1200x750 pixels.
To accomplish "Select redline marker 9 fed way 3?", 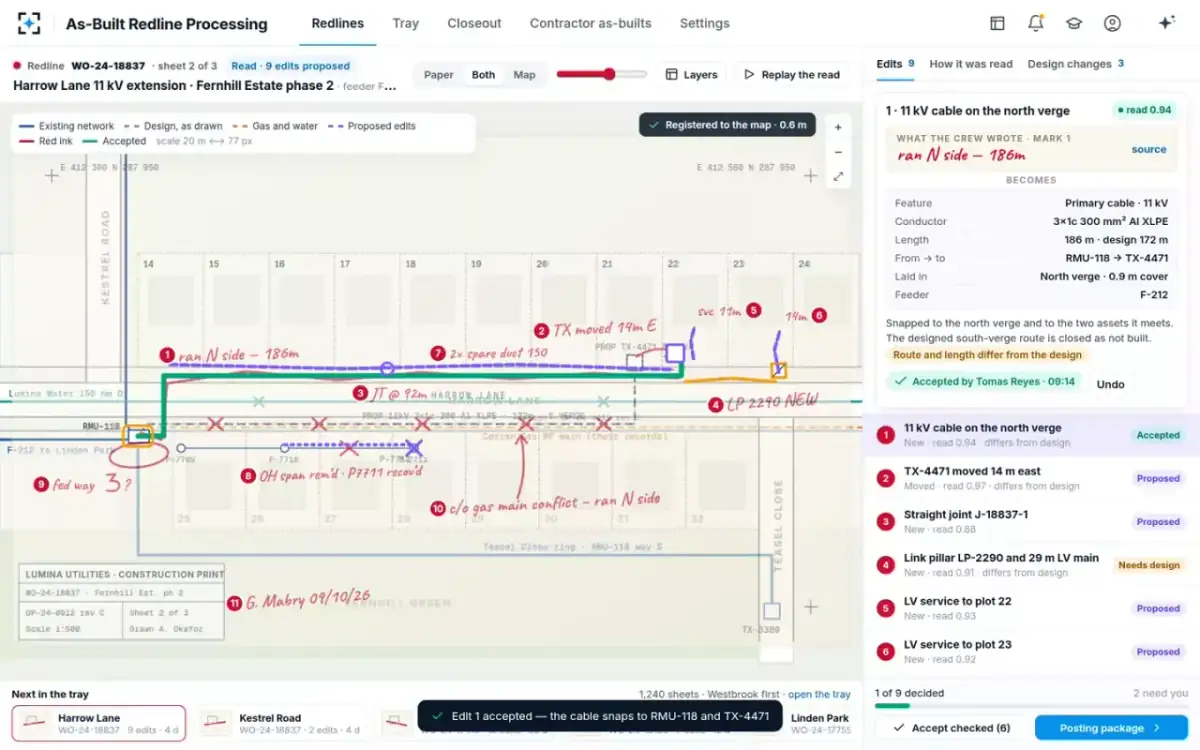I will tap(41, 484).
